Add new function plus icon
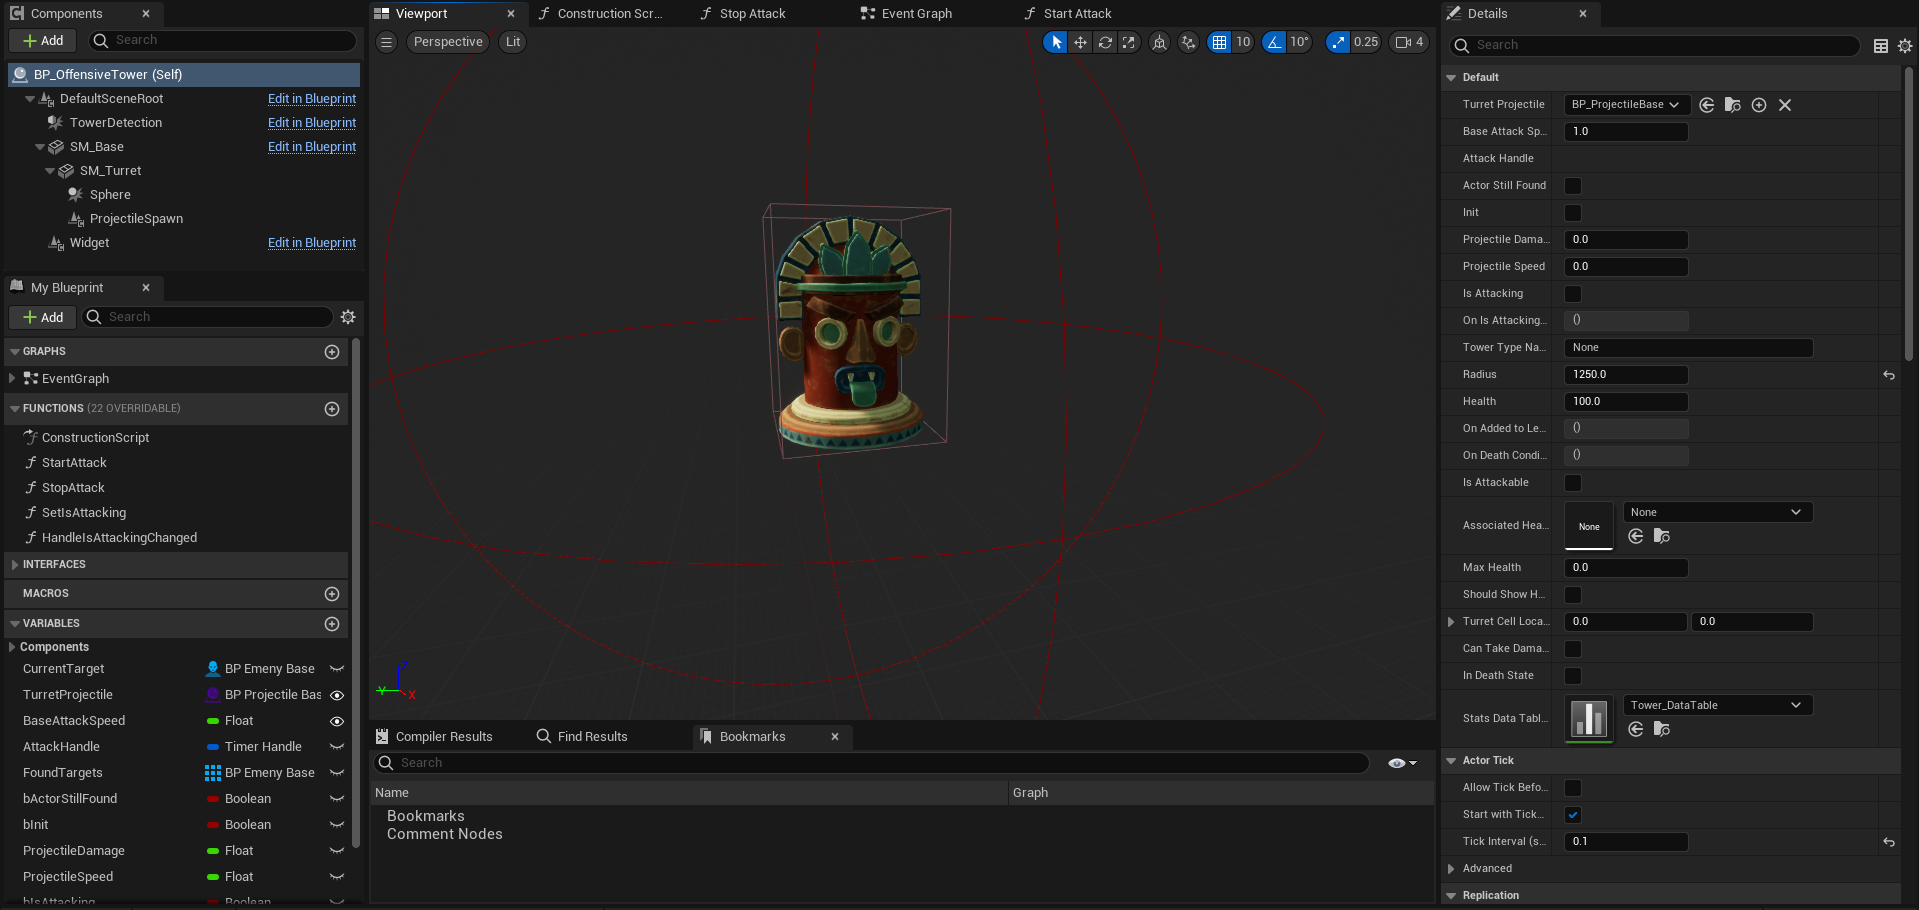This screenshot has height=910, width=1919. point(332,409)
